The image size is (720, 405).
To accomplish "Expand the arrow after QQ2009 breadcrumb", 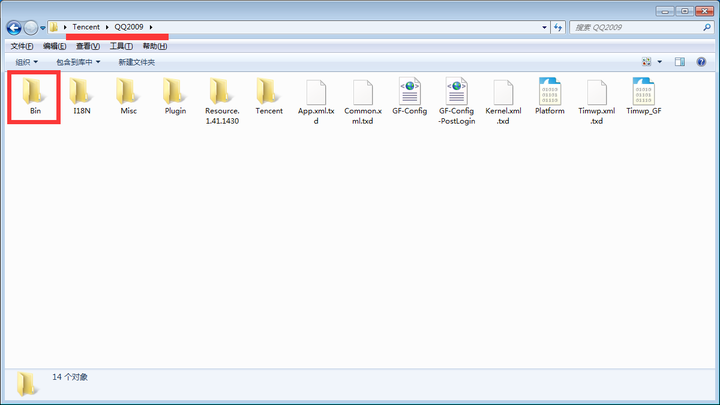I will click(151, 27).
